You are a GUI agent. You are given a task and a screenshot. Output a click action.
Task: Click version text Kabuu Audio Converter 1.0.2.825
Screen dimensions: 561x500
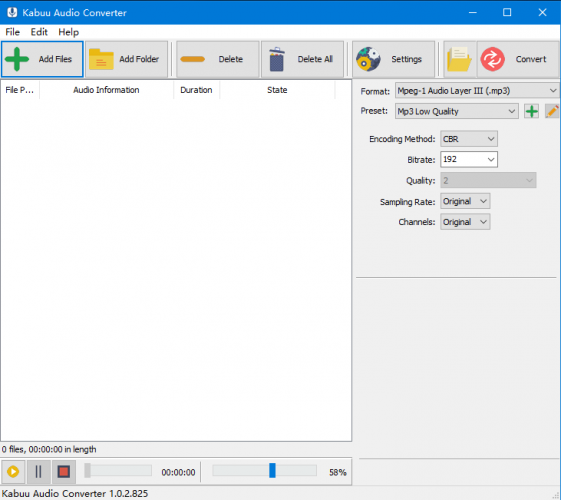click(75, 494)
